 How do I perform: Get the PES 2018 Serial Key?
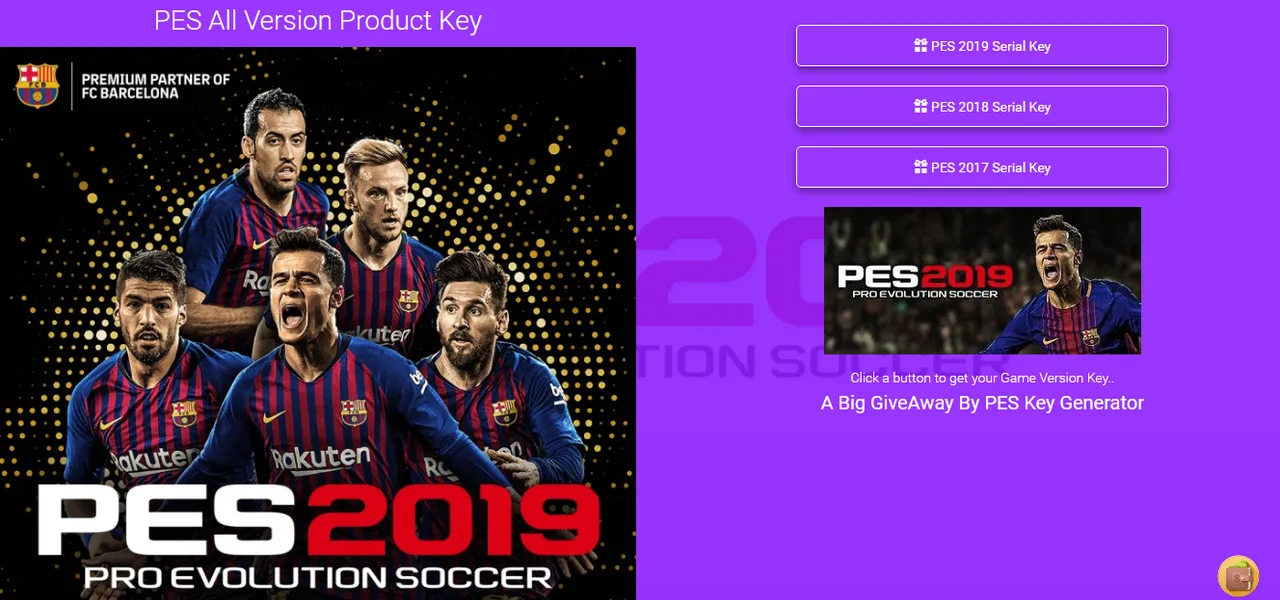point(982,107)
